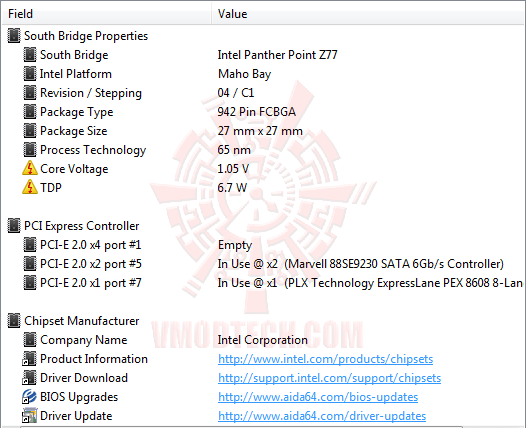Click the BIOS Upgrades icon
Image resolution: width=526 pixels, height=428 pixels.
[29, 397]
